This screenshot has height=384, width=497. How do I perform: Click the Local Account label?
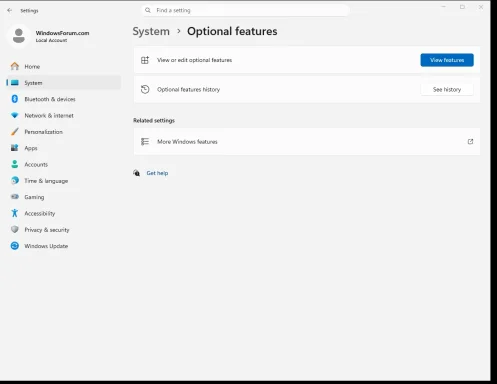(51, 40)
